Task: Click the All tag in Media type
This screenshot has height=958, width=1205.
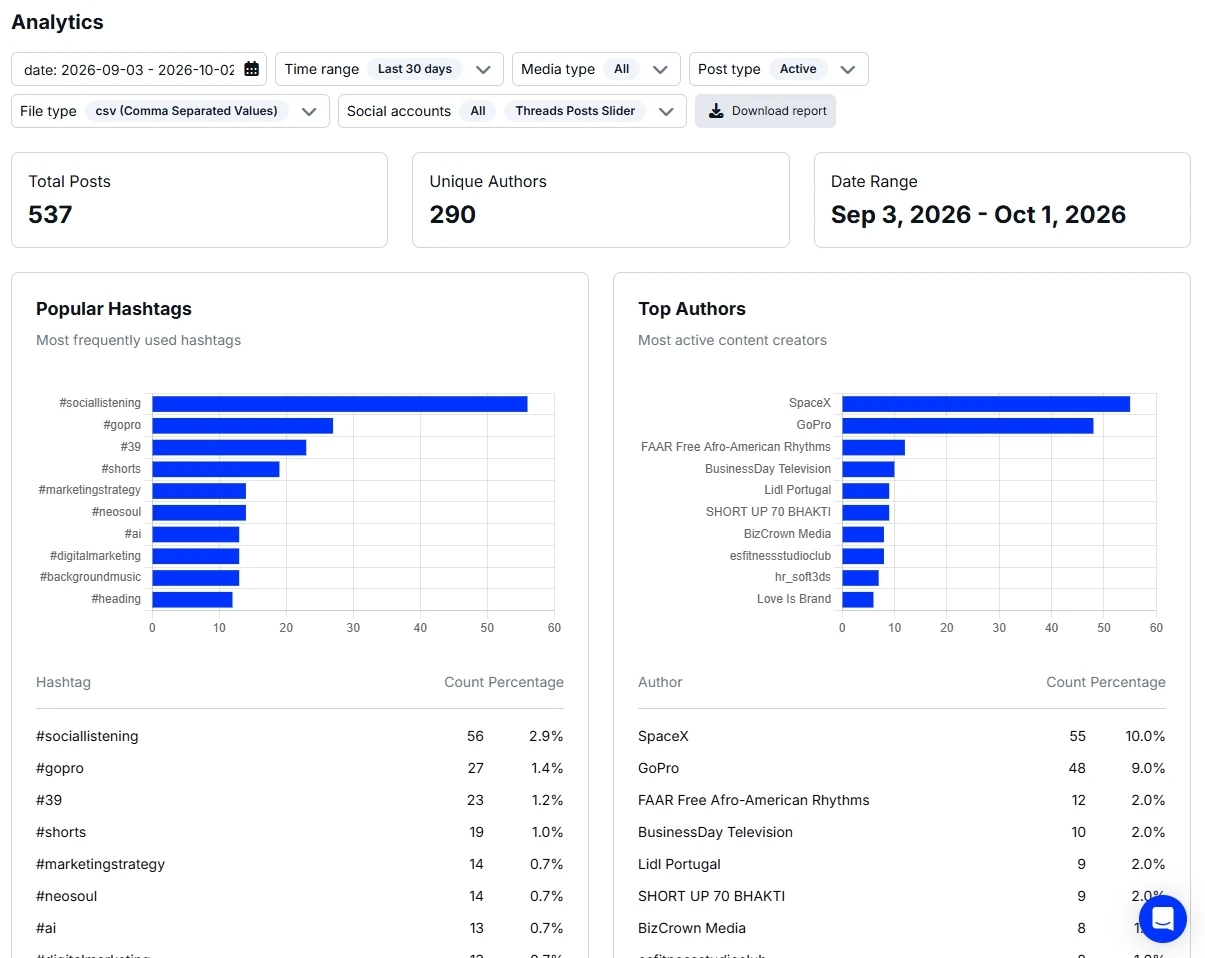Action: coord(622,69)
